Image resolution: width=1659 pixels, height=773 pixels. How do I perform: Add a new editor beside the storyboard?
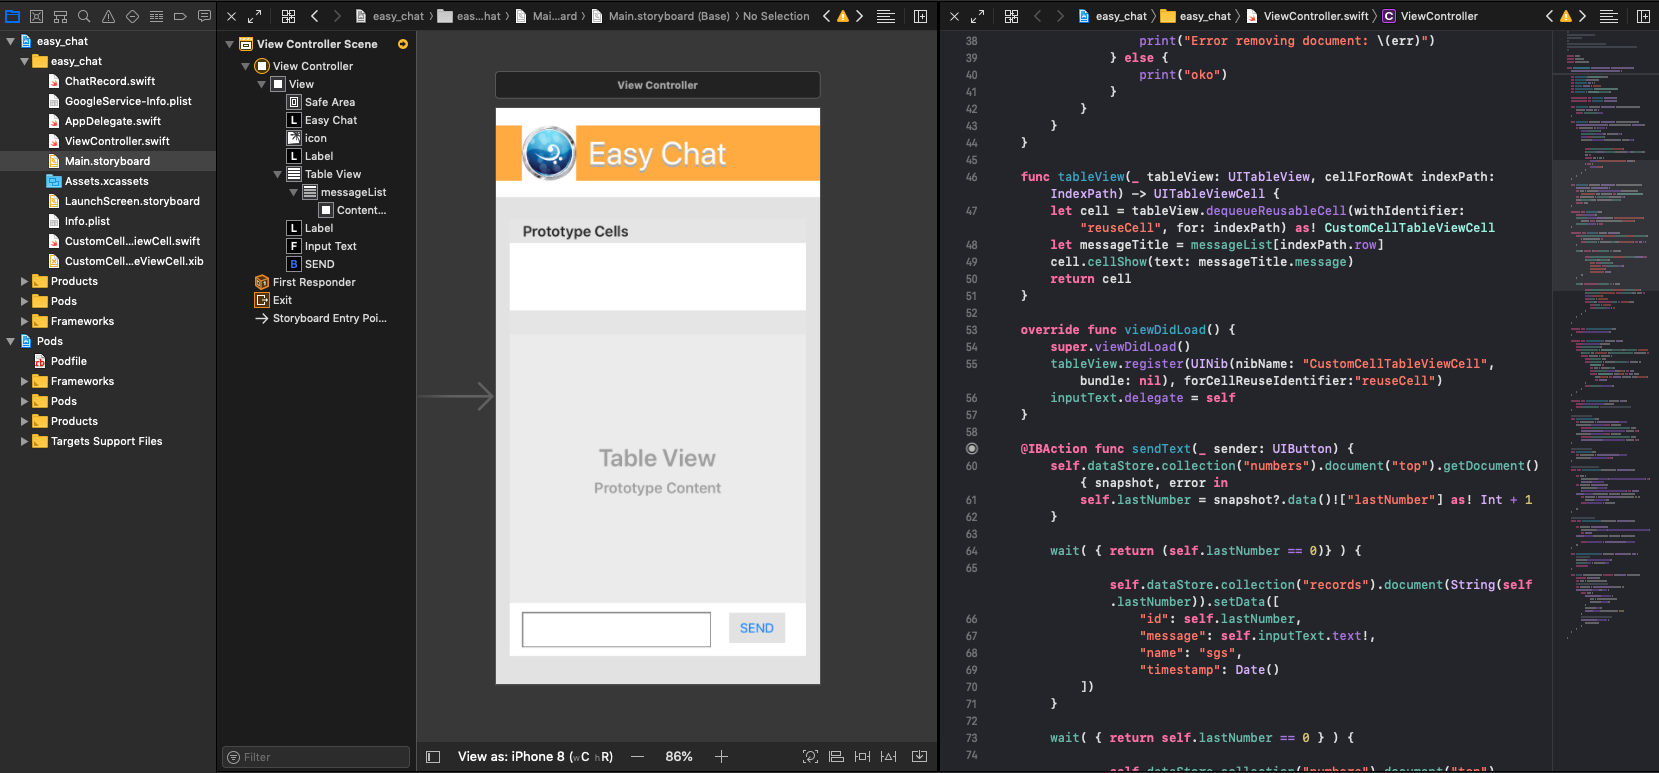coord(920,16)
